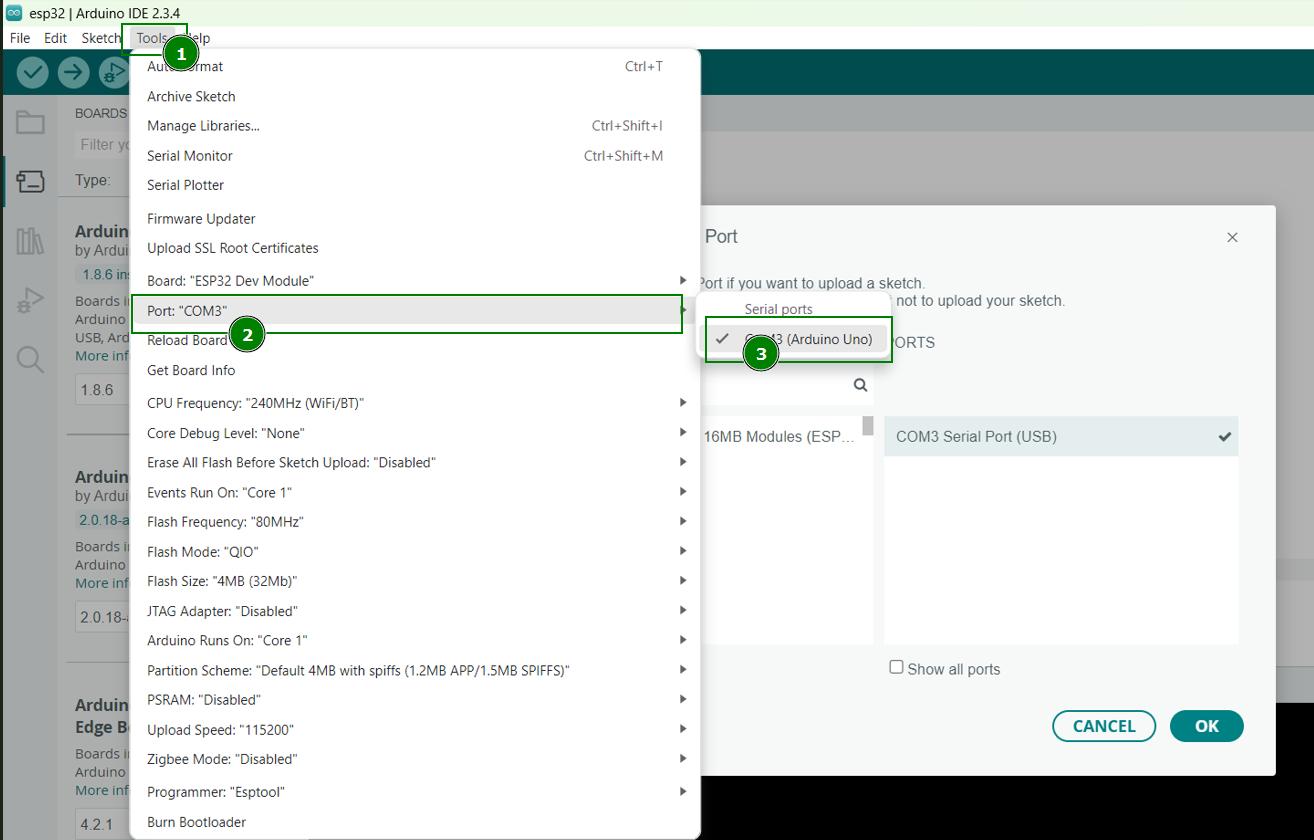Image resolution: width=1314 pixels, height=840 pixels.
Task: Click the CANCEL button
Action: coord(1104,726)
